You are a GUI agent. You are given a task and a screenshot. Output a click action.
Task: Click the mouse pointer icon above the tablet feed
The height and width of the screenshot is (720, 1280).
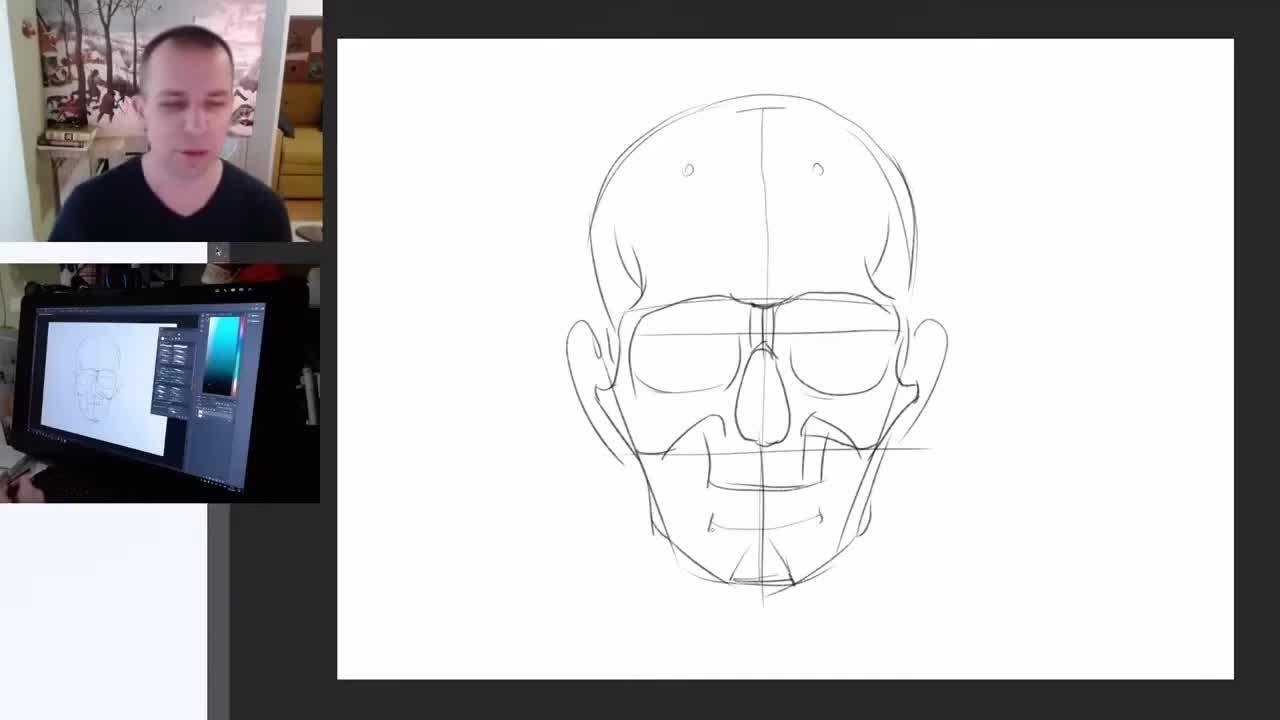point(219,252)
